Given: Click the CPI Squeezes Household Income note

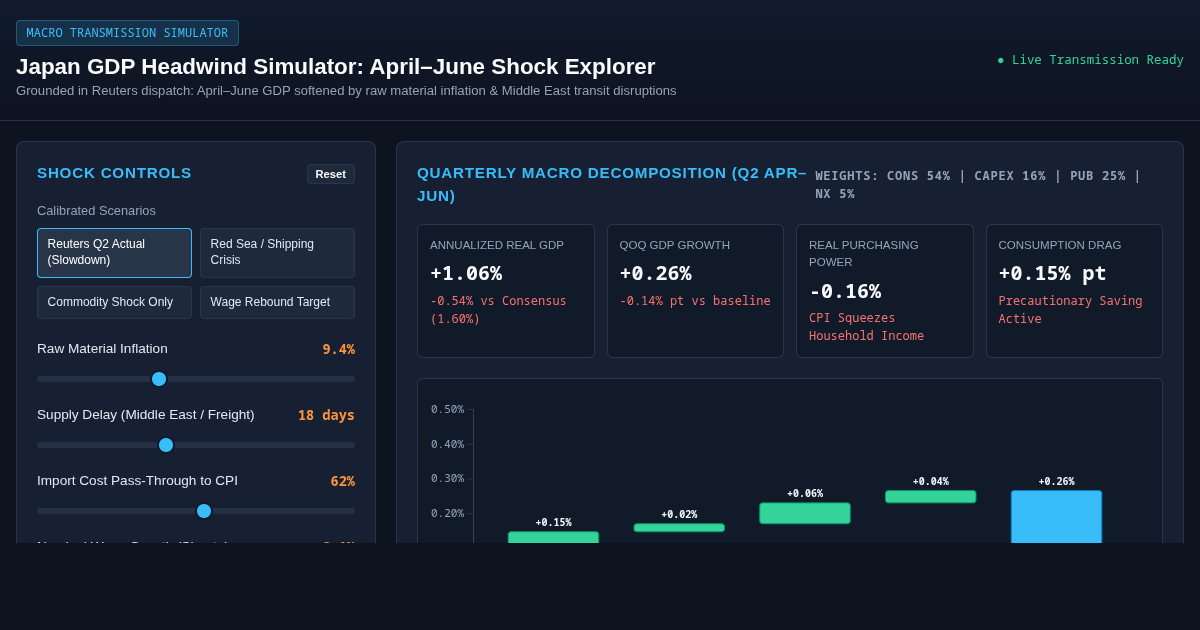Looking at the screenshot, I should tap(866, 327).
